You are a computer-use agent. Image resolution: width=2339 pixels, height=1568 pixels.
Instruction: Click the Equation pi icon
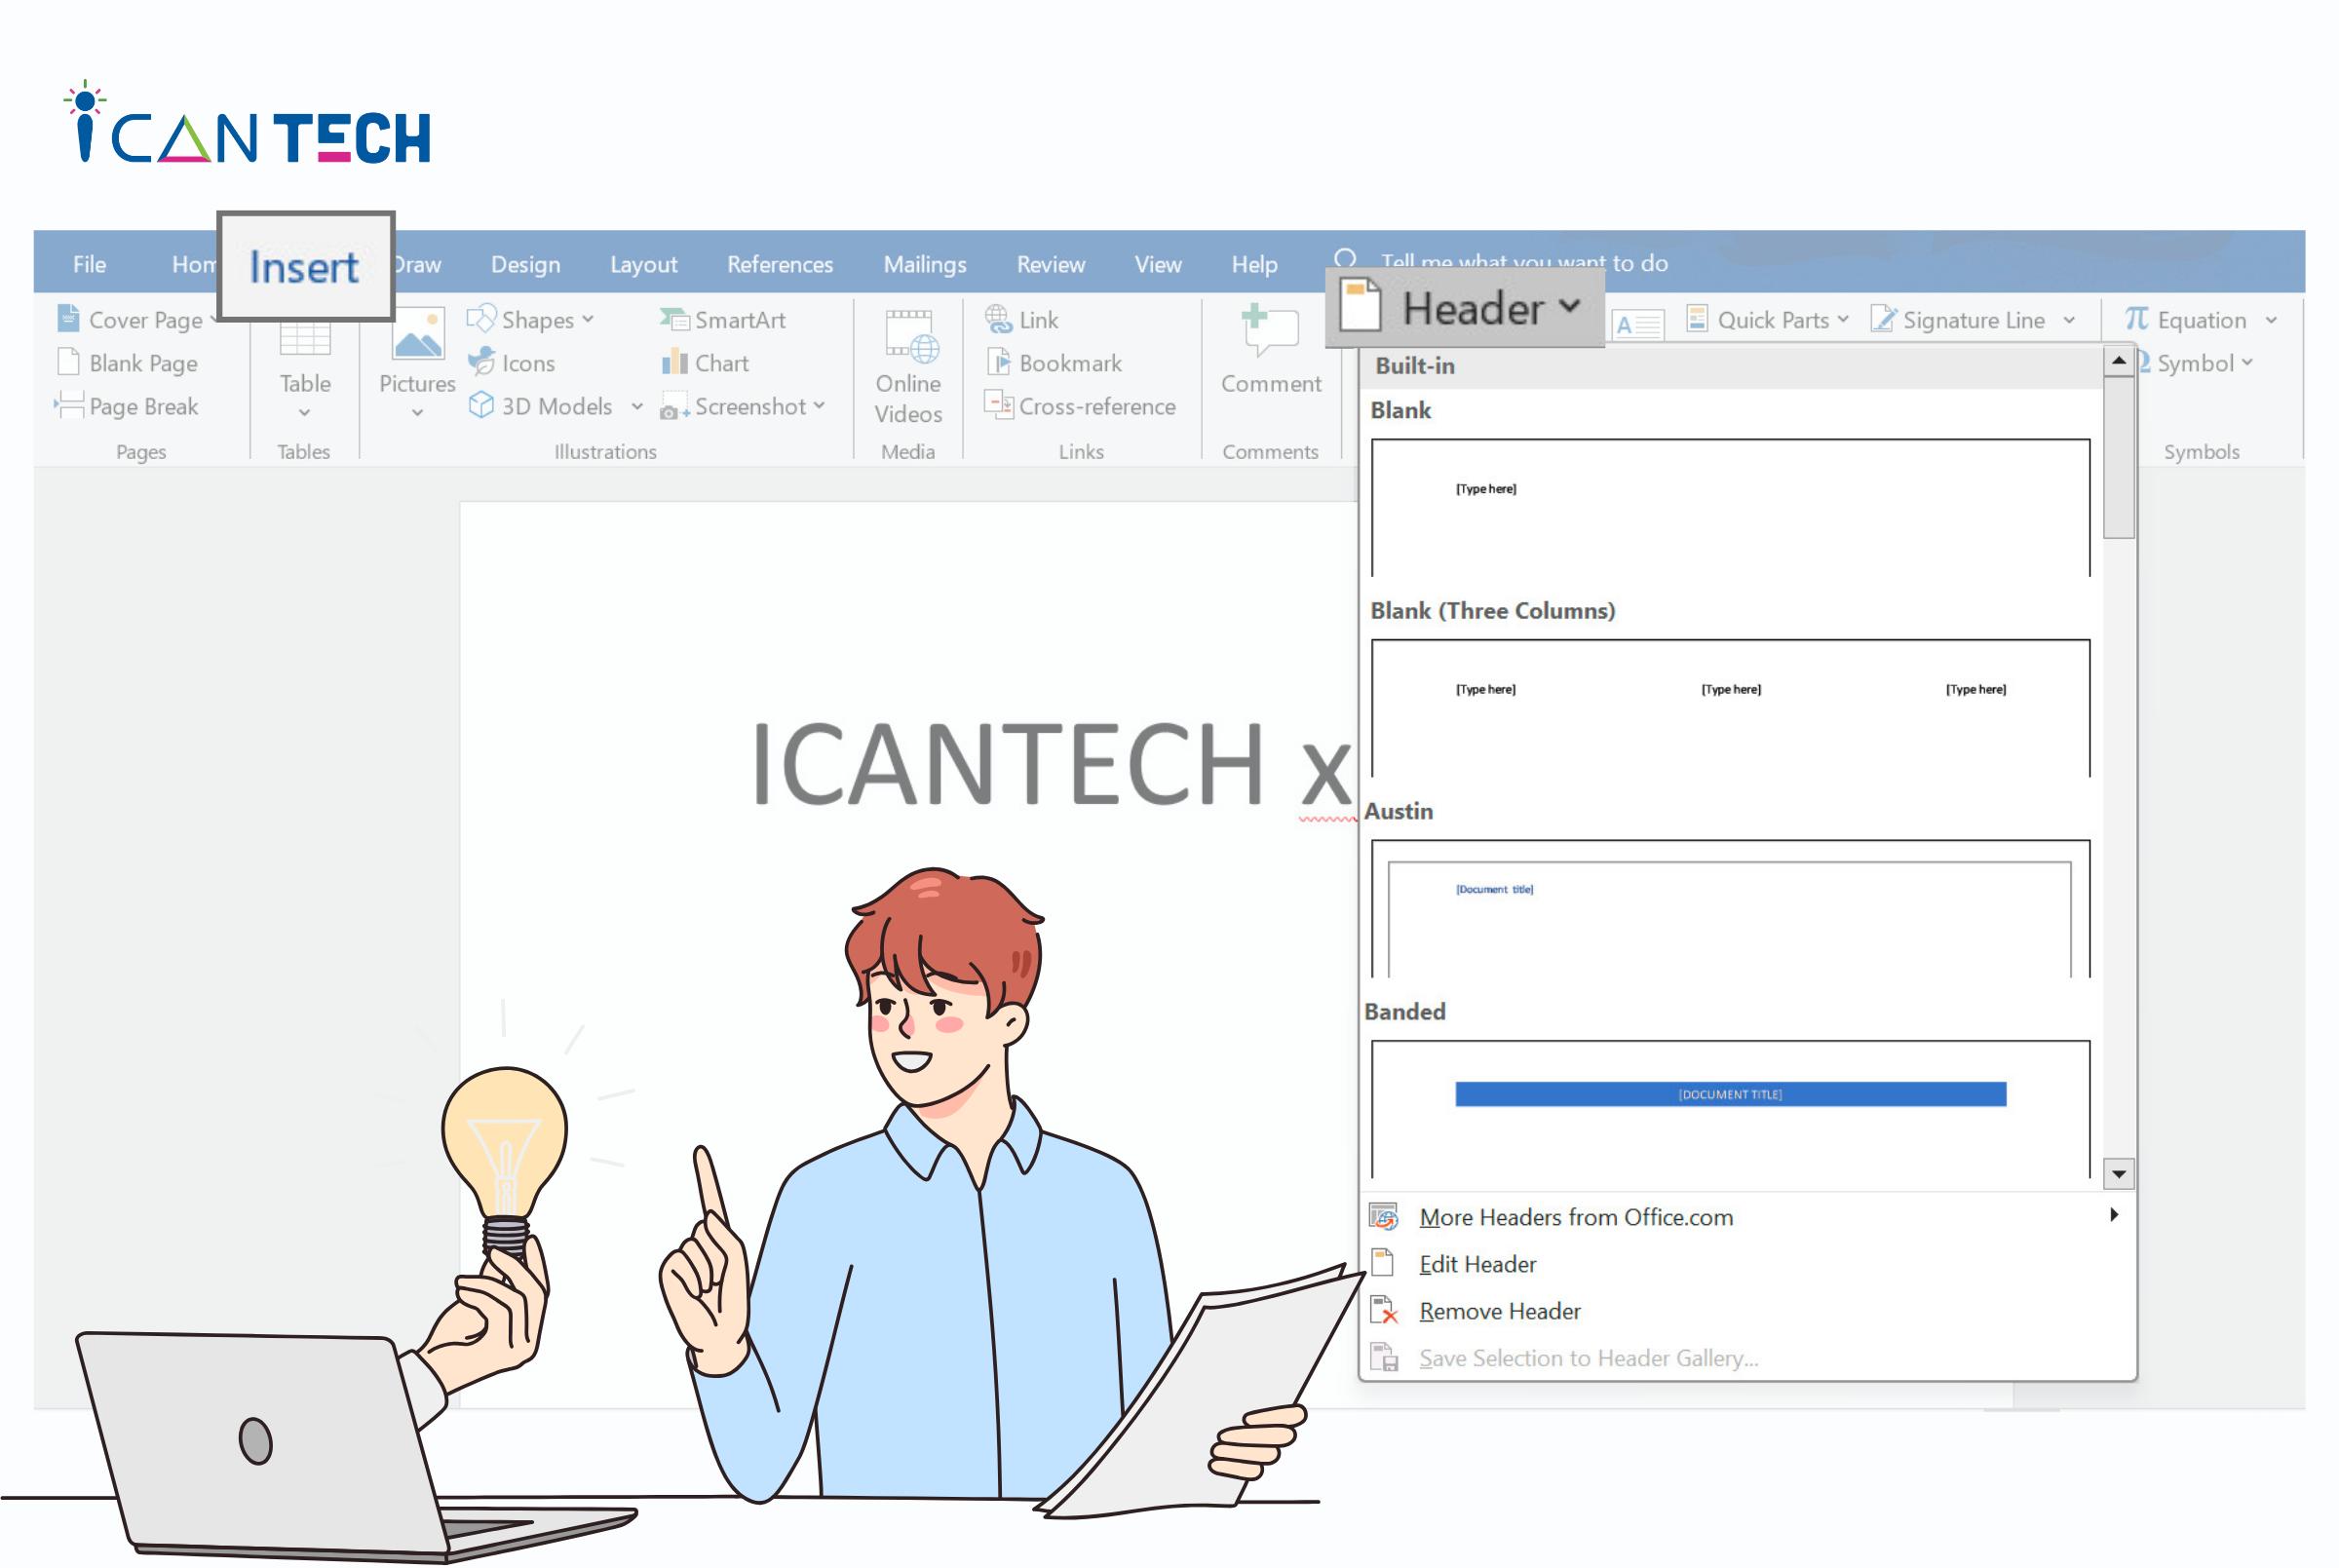click(2136, 319)
